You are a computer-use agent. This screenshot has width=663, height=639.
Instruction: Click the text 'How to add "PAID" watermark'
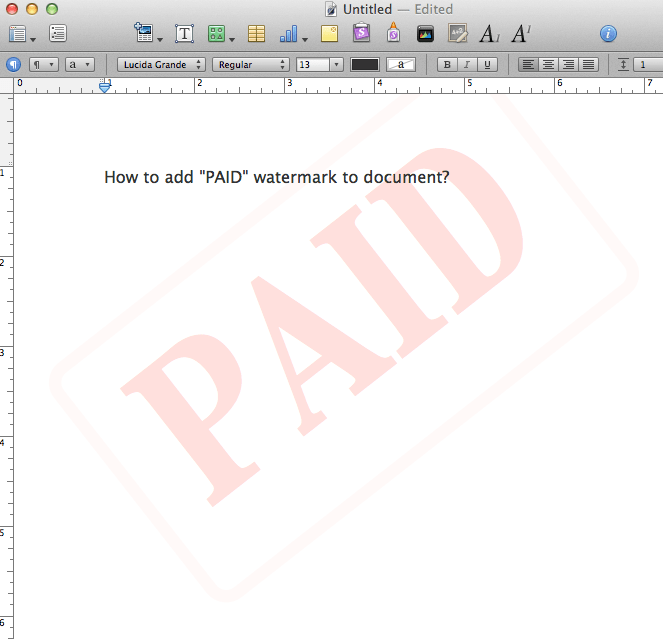[x=220, y=177]
